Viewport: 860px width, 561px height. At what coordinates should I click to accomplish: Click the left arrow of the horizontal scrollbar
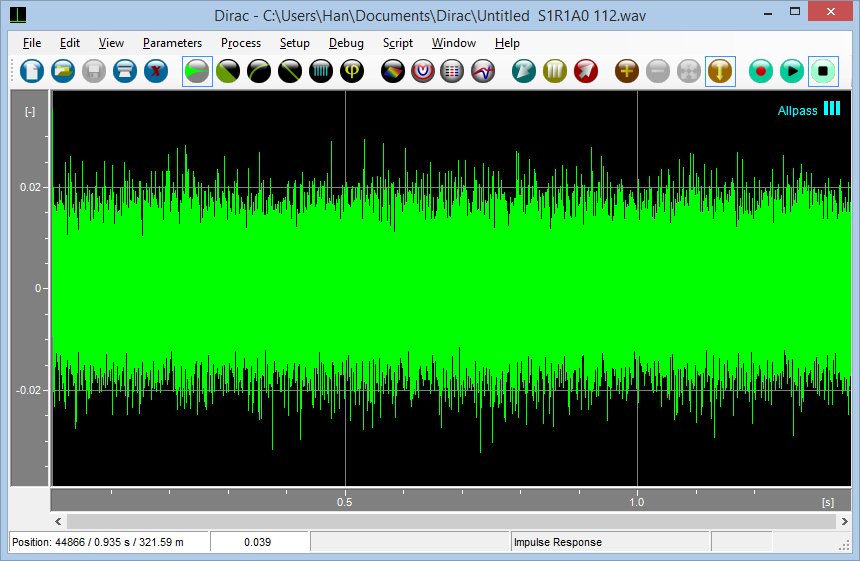click(58, 522)
